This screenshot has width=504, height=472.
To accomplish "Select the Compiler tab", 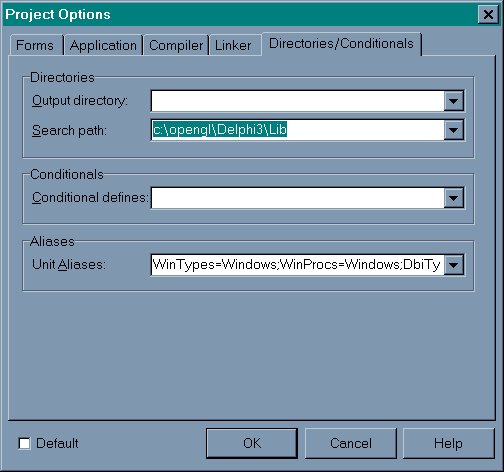I will [x=176, y=45].
